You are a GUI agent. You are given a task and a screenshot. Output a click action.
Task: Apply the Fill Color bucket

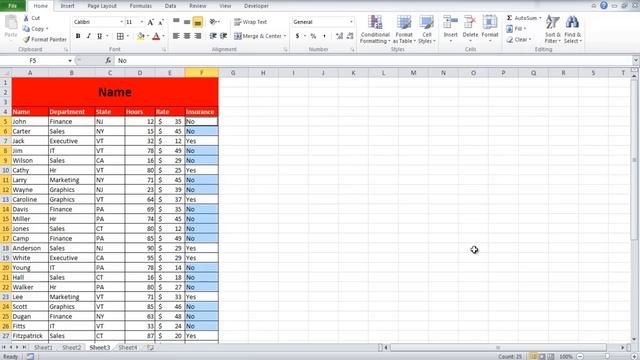(x=141, y=36)
